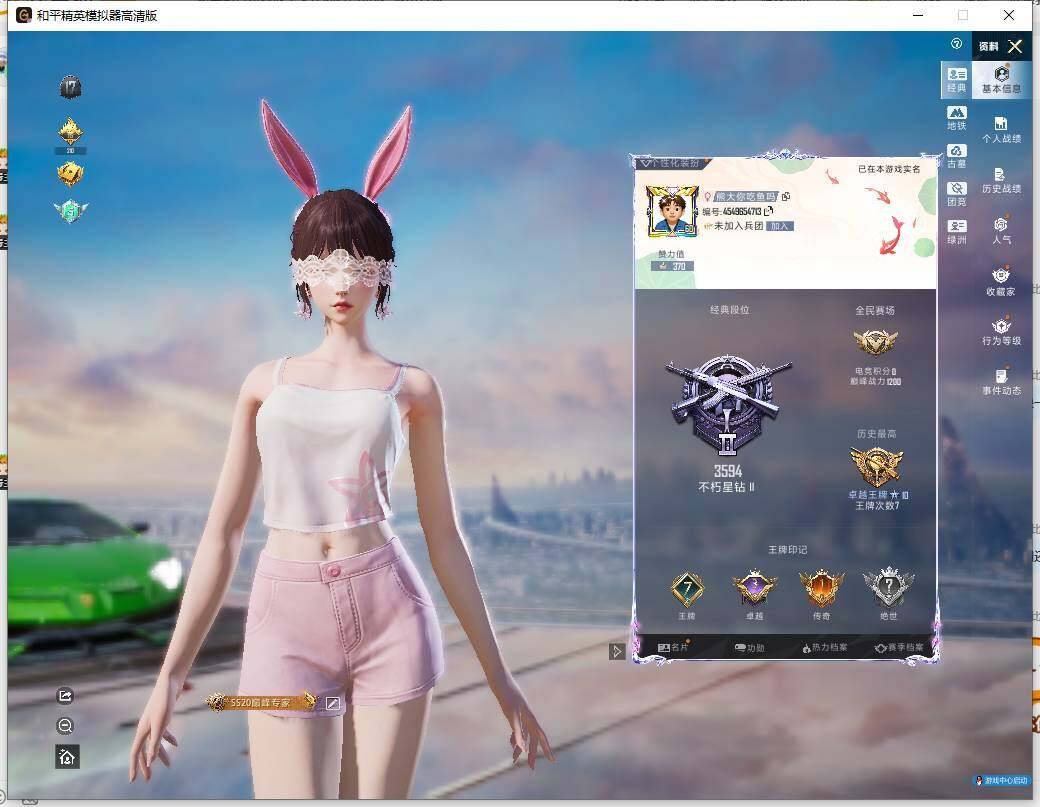Click the 不朽星钻 II rank emblem
The width and height of the screenshot is (1040, 807).
(x=728, y=404)
